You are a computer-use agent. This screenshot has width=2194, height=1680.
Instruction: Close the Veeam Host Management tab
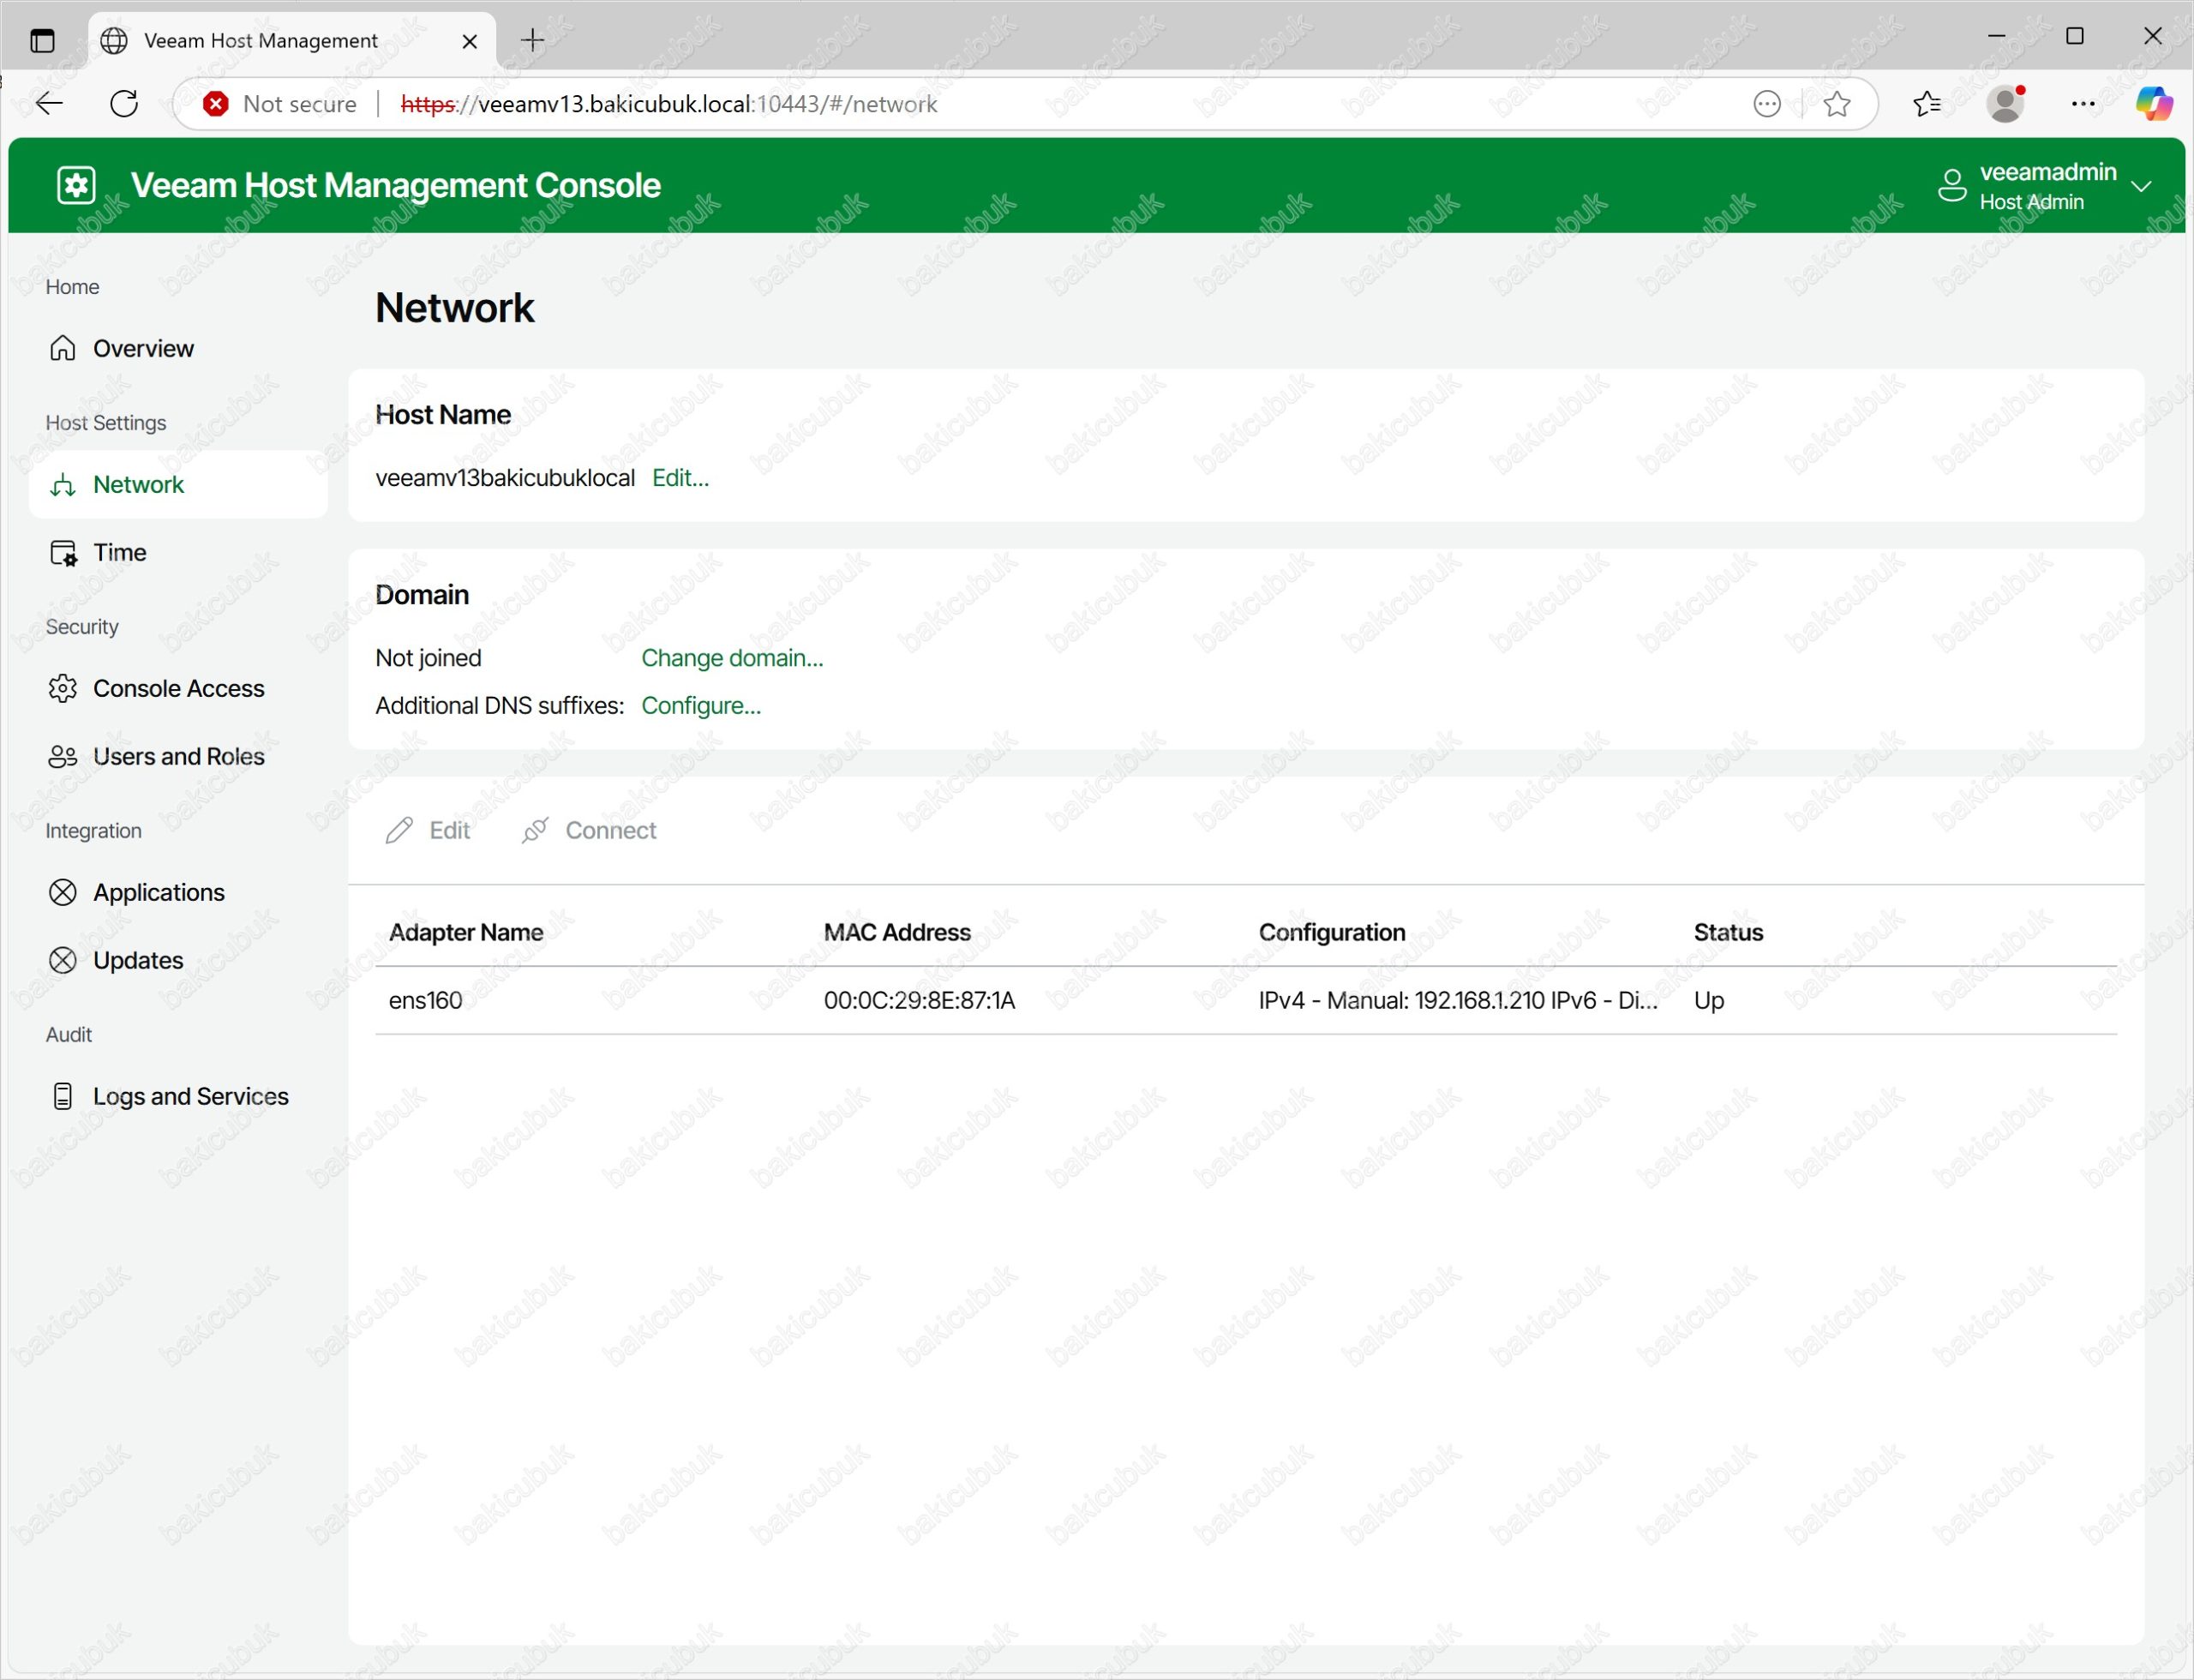point(469,41)
